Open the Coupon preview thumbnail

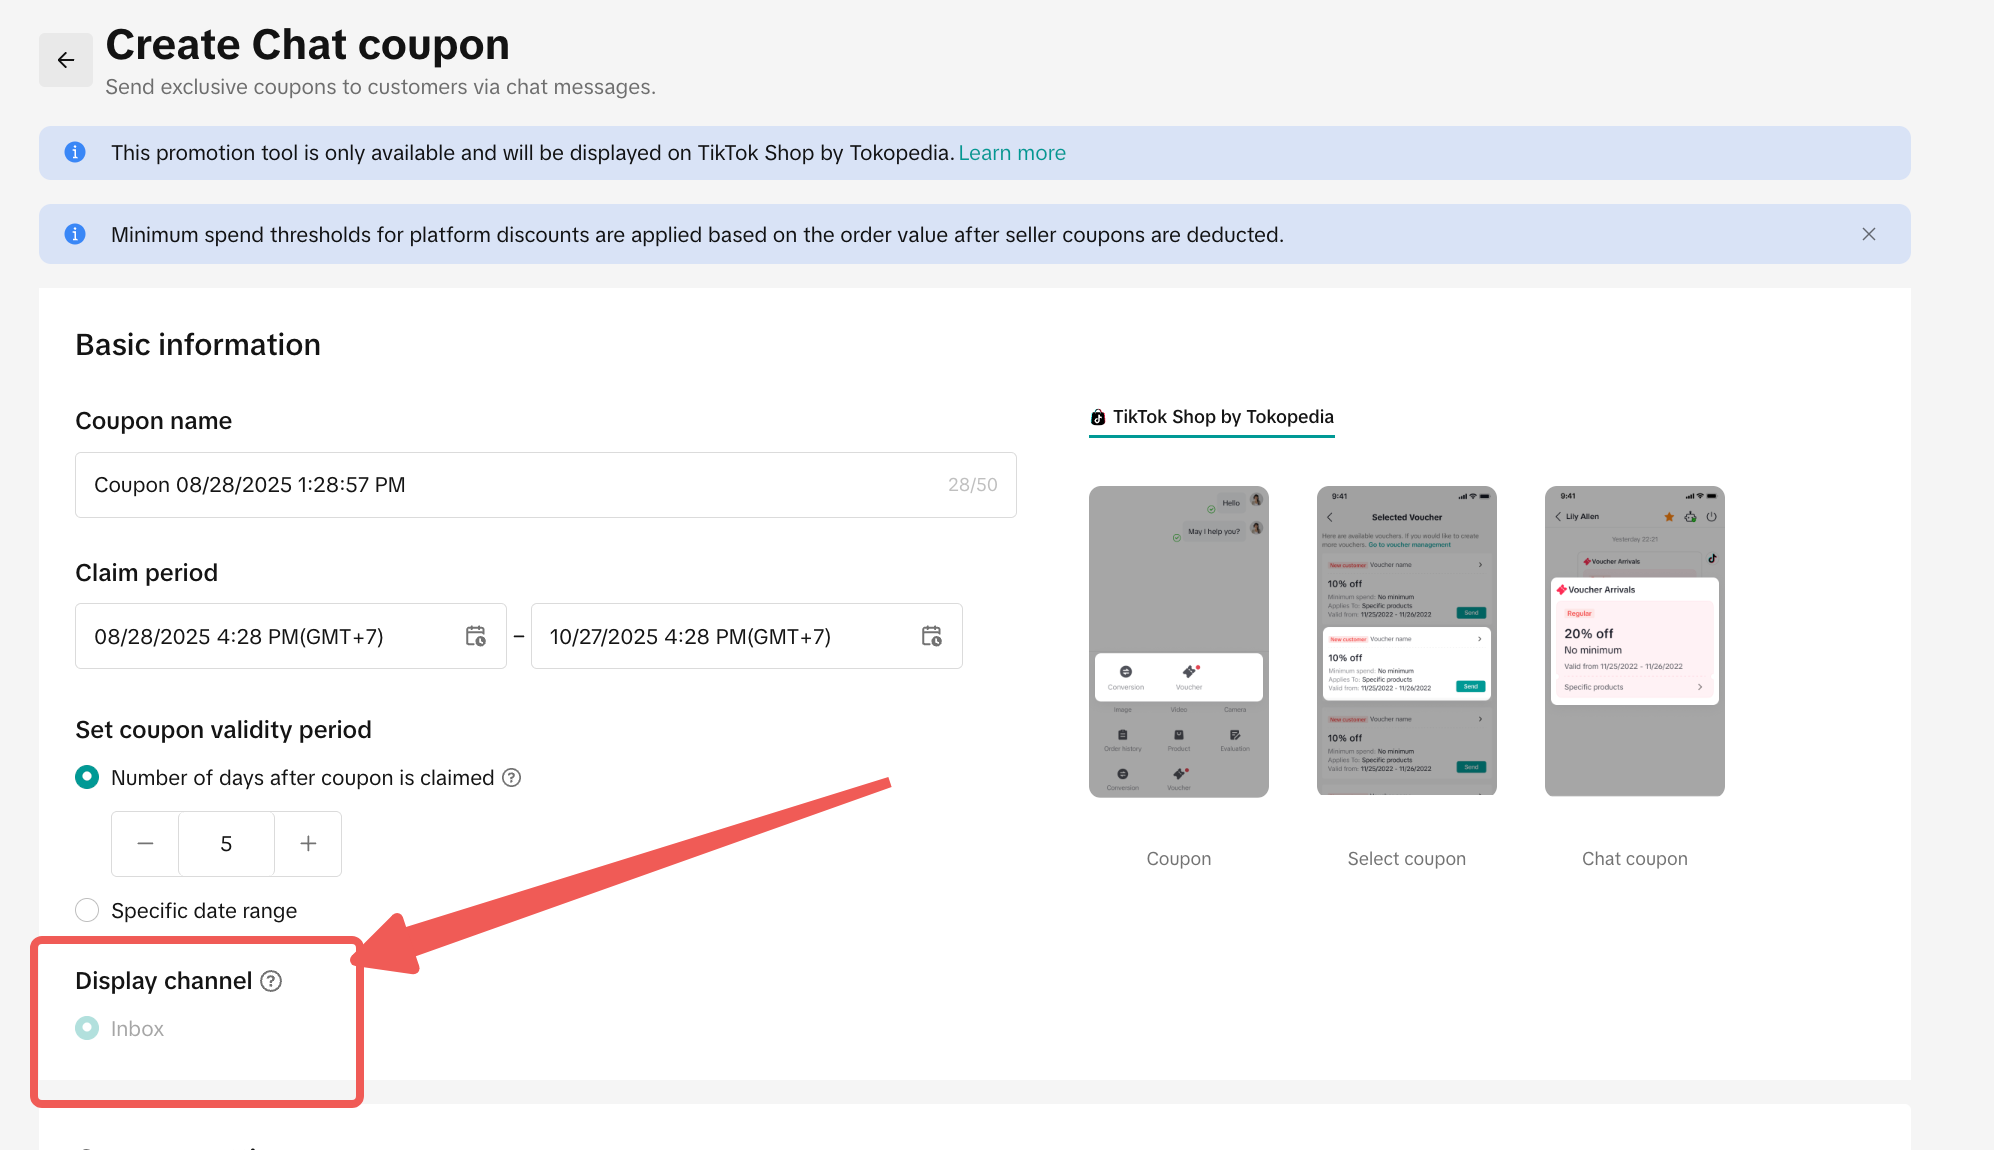tap(1178, 641)
